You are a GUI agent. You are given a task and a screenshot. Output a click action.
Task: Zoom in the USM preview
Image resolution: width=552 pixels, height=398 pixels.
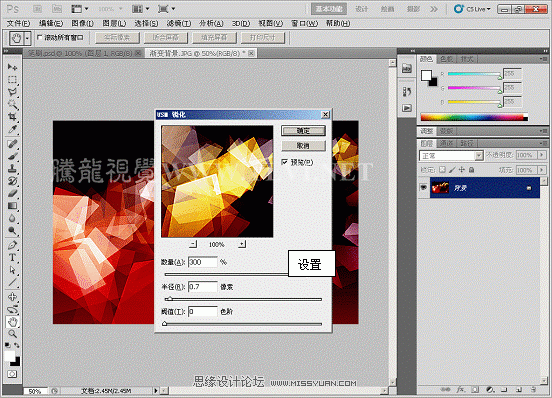tap(242, 244)
